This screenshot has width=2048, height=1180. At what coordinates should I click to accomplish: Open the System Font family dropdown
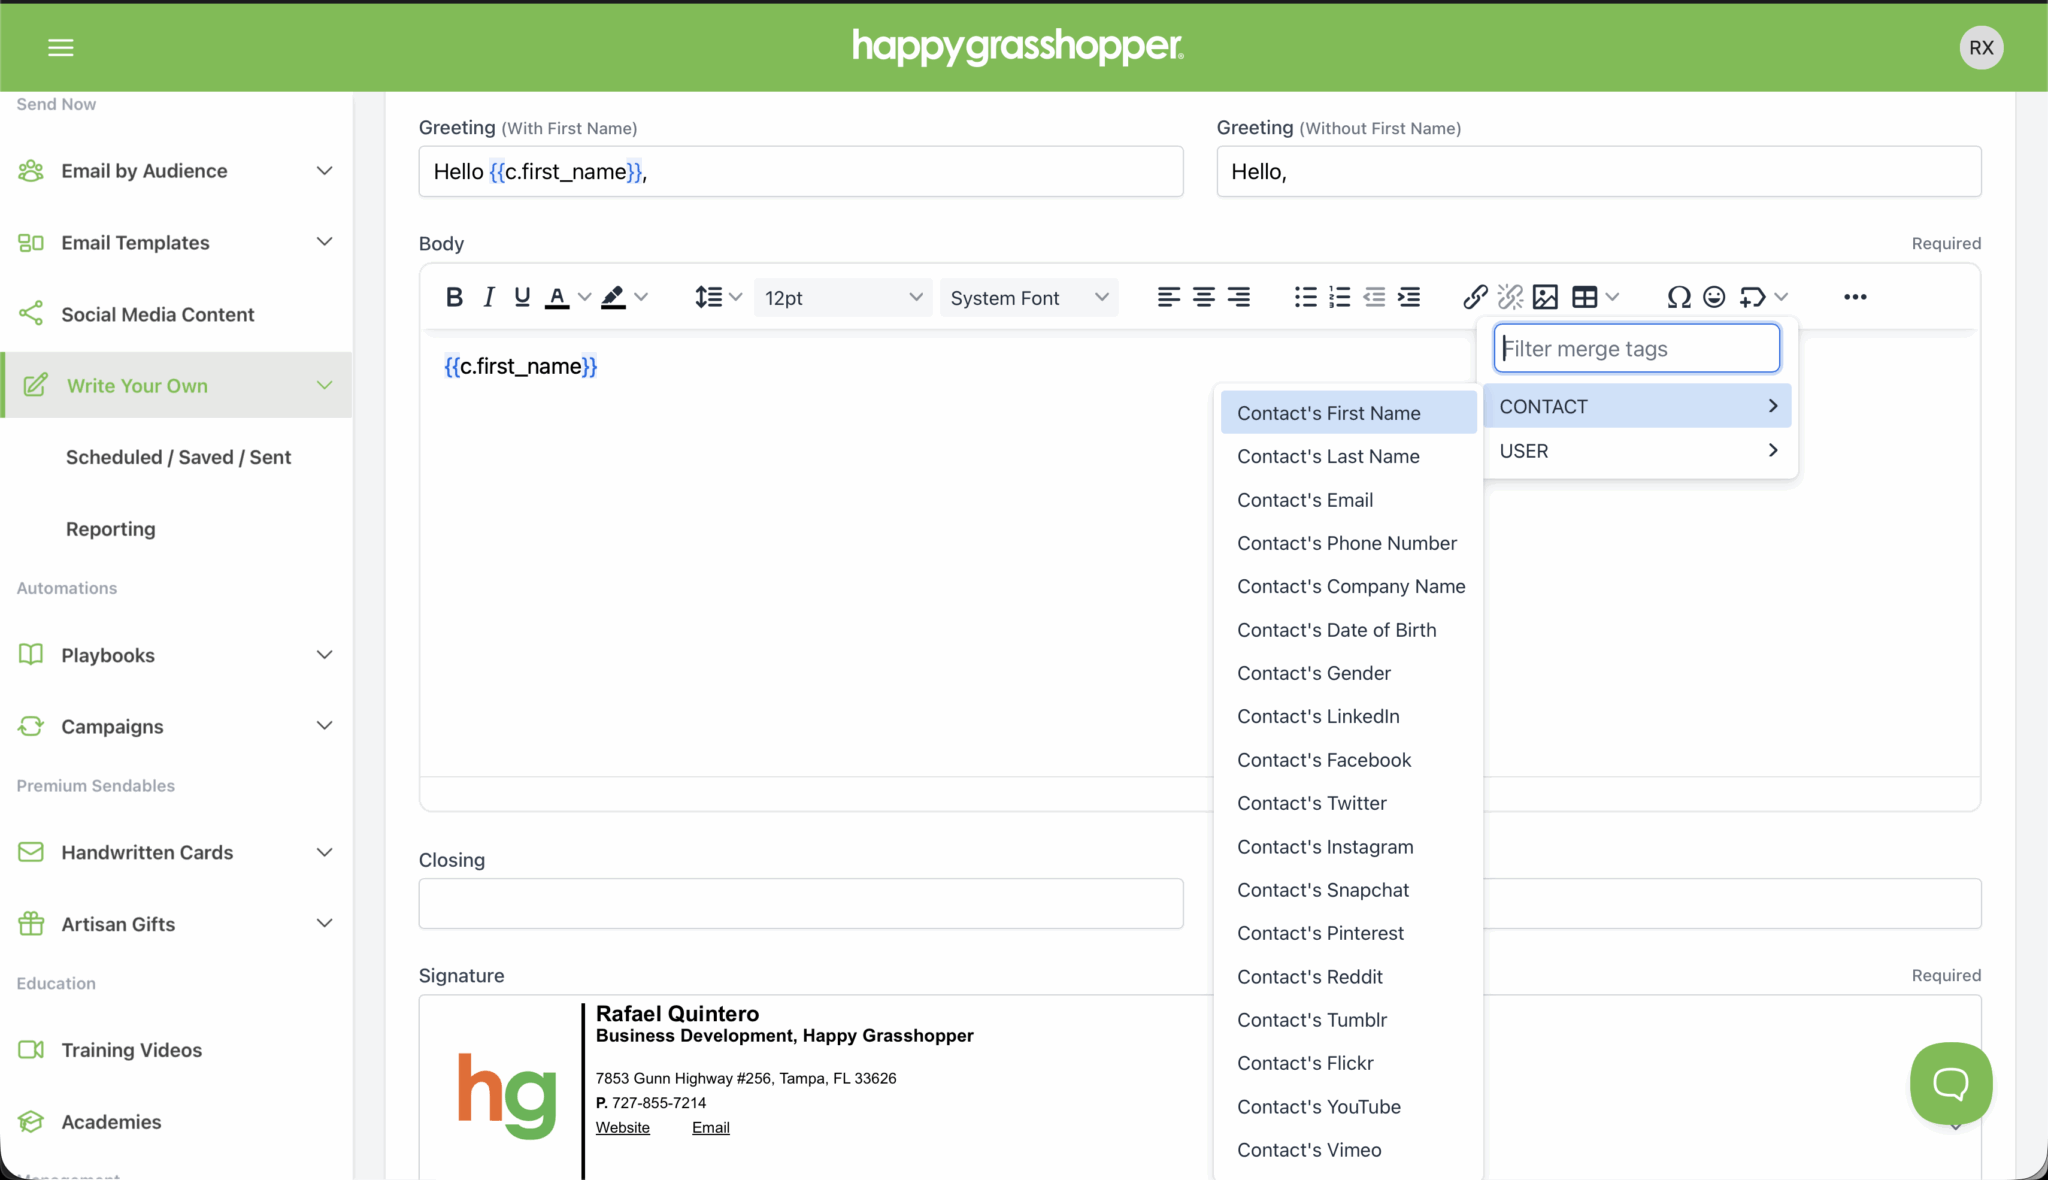[x=1029, y=297]
